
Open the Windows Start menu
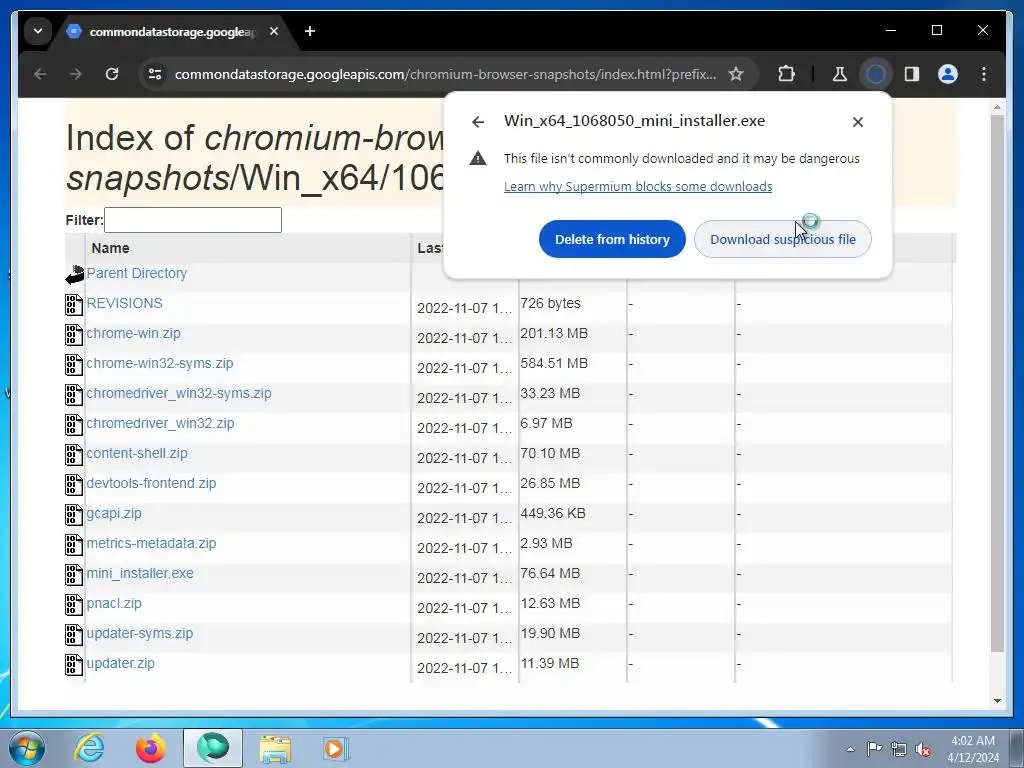(26, 748)
